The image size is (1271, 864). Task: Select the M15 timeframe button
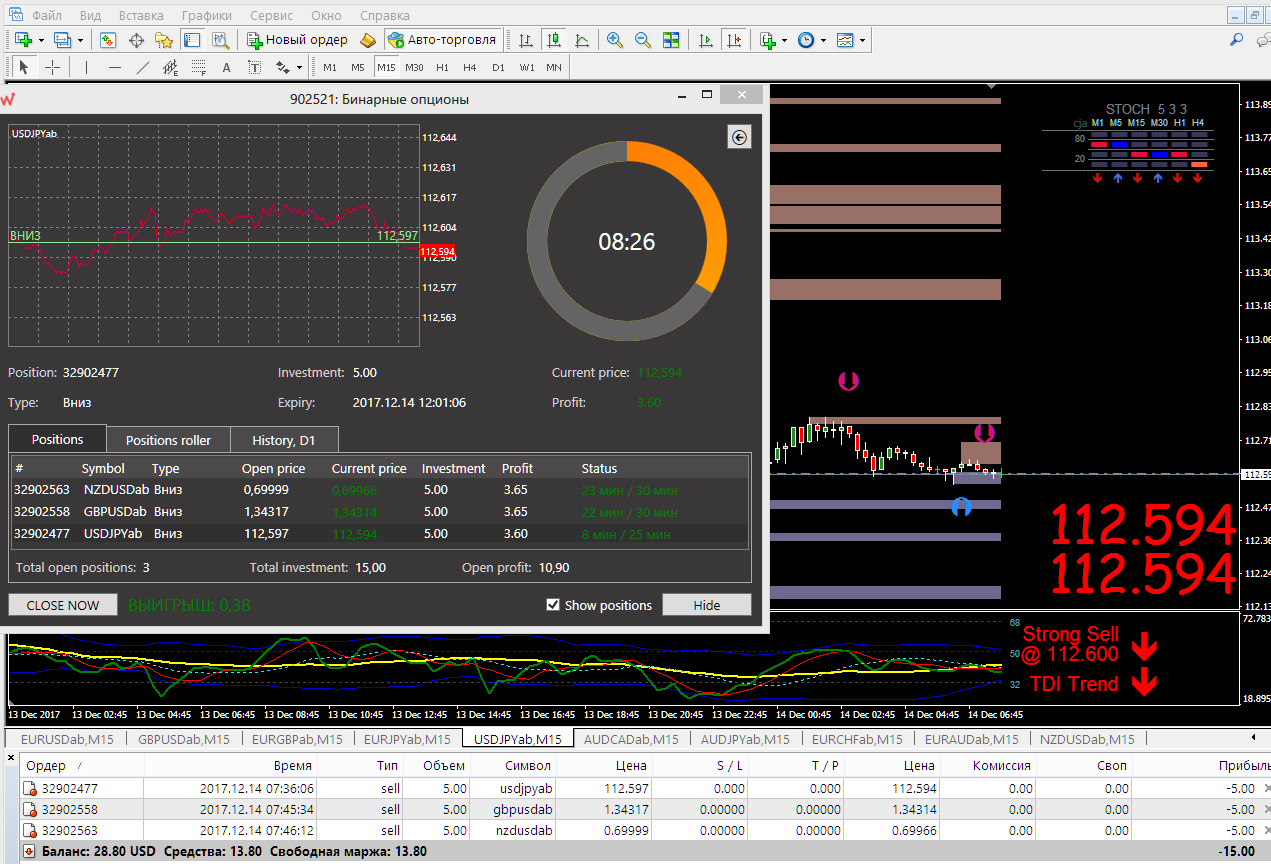pyautogui.click(x=386, y=68)
